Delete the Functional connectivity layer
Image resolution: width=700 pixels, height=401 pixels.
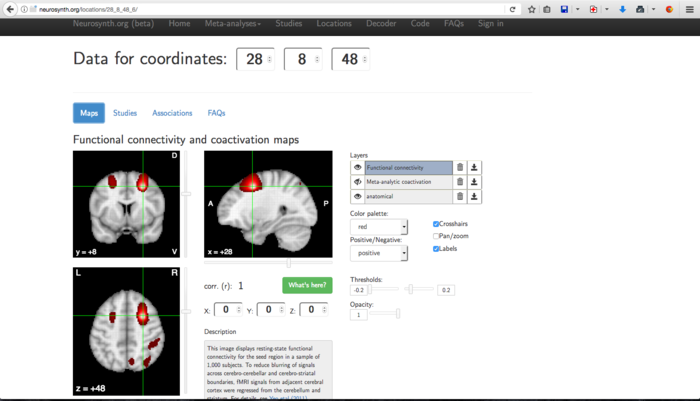[x=460, y=168]
